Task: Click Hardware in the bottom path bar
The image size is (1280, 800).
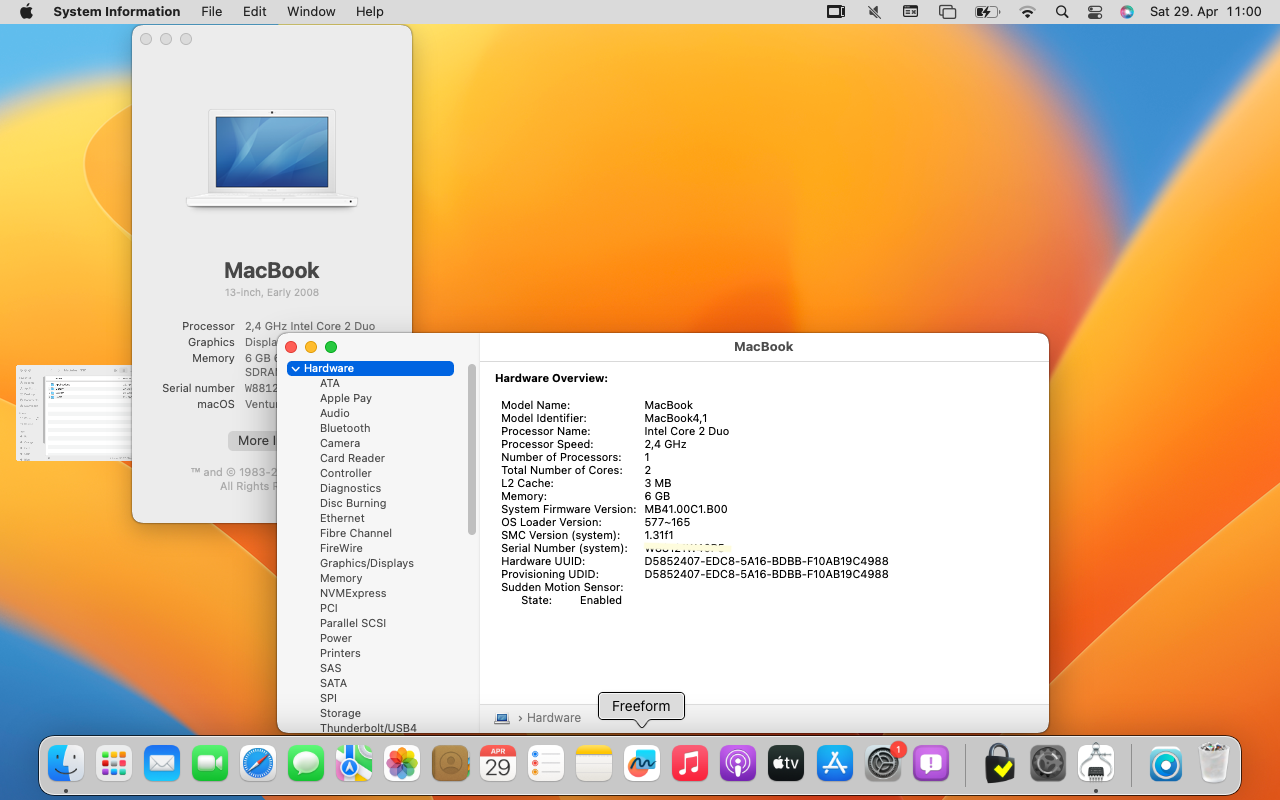Action: [554, 718]
